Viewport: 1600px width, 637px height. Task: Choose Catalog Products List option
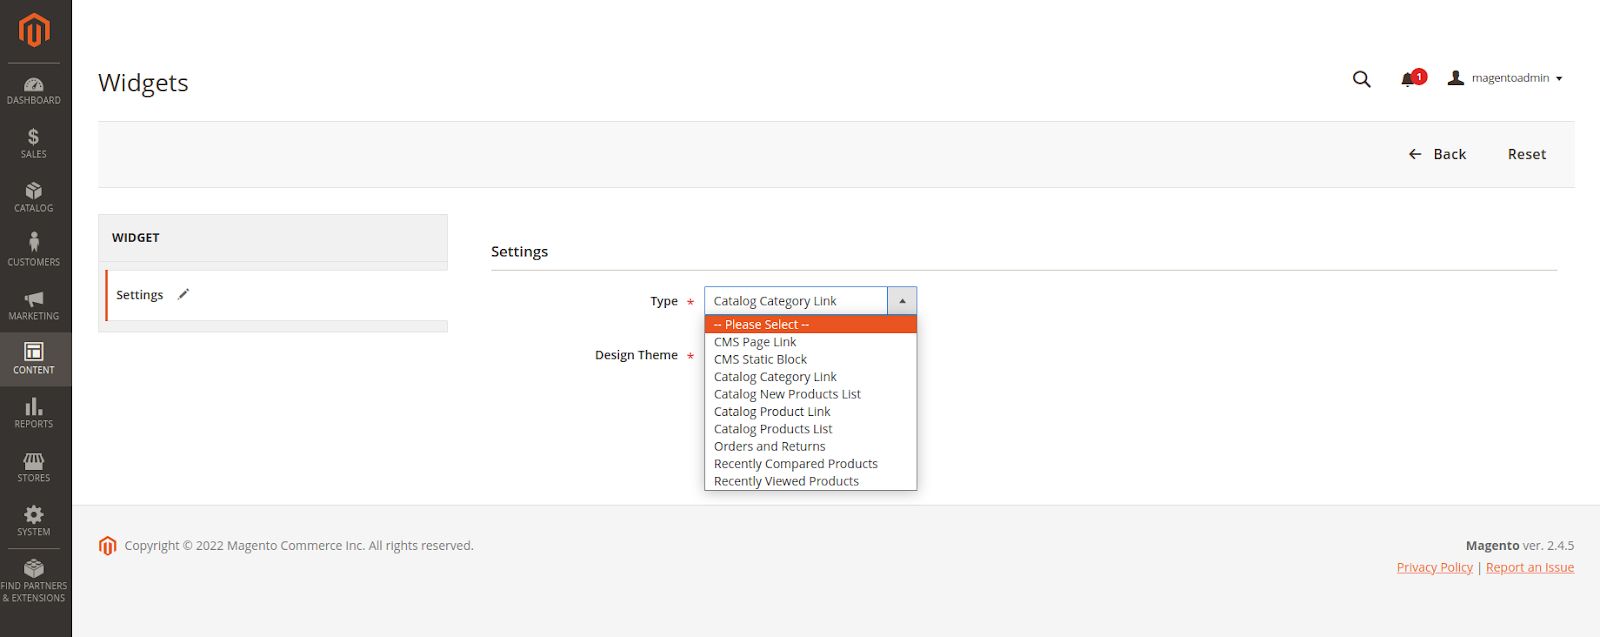coord(810,429)
